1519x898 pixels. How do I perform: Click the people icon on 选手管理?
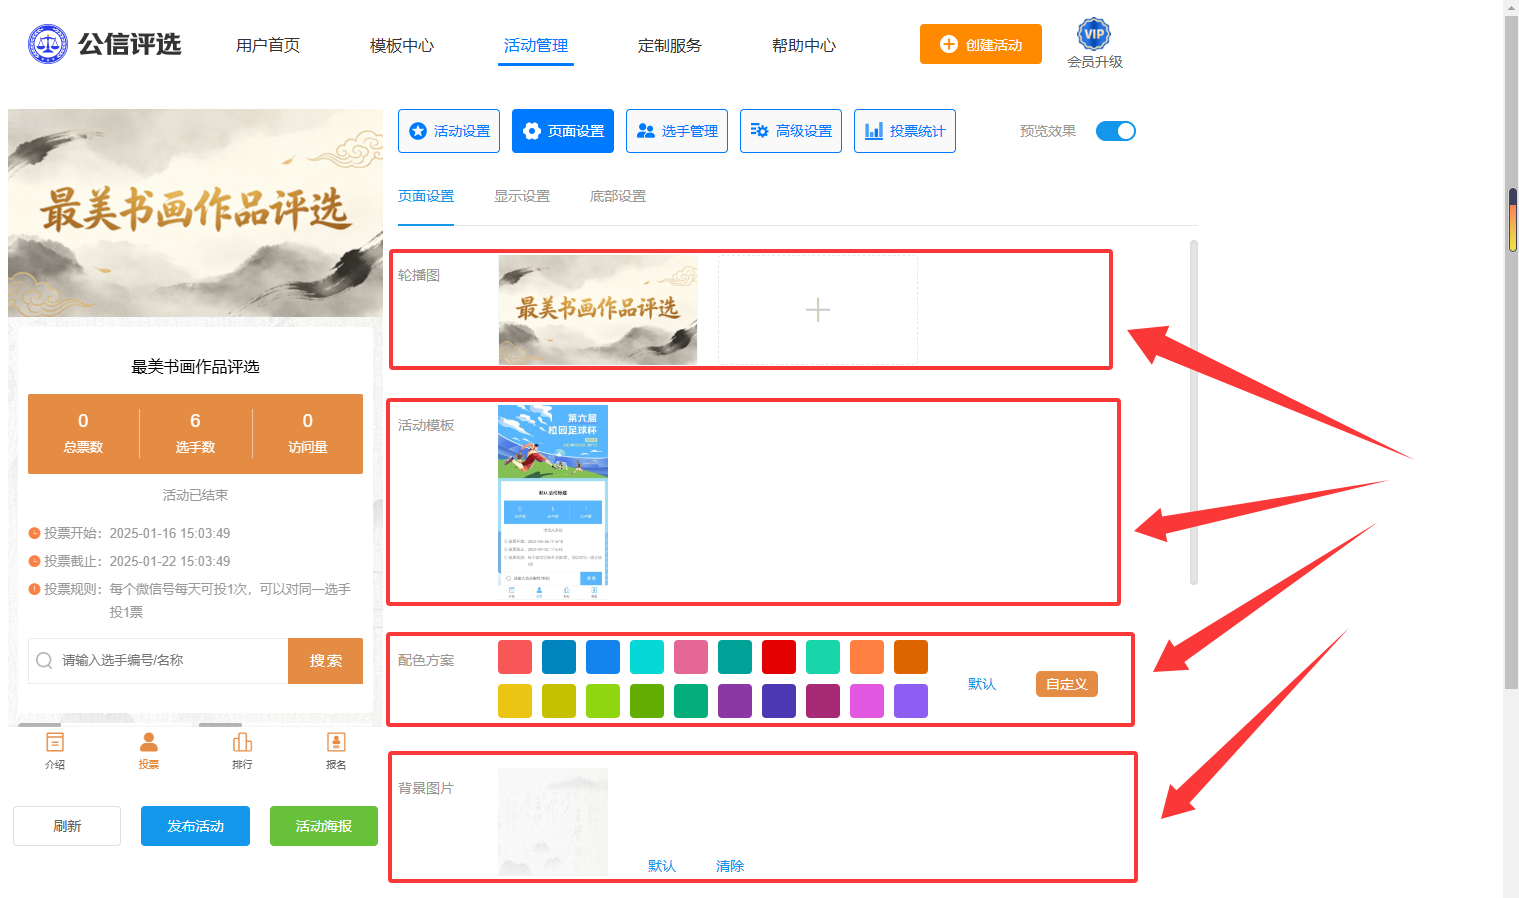point(646,131)
